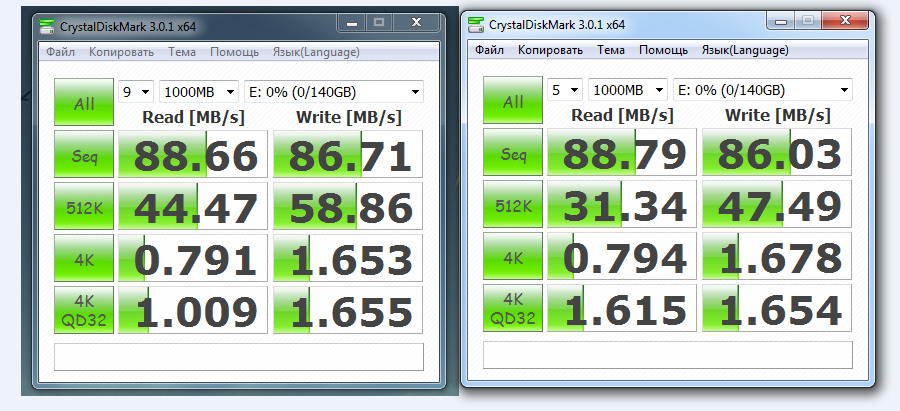Minimize the left CrystalDiskMark window
900x411 pixels.
350,20
